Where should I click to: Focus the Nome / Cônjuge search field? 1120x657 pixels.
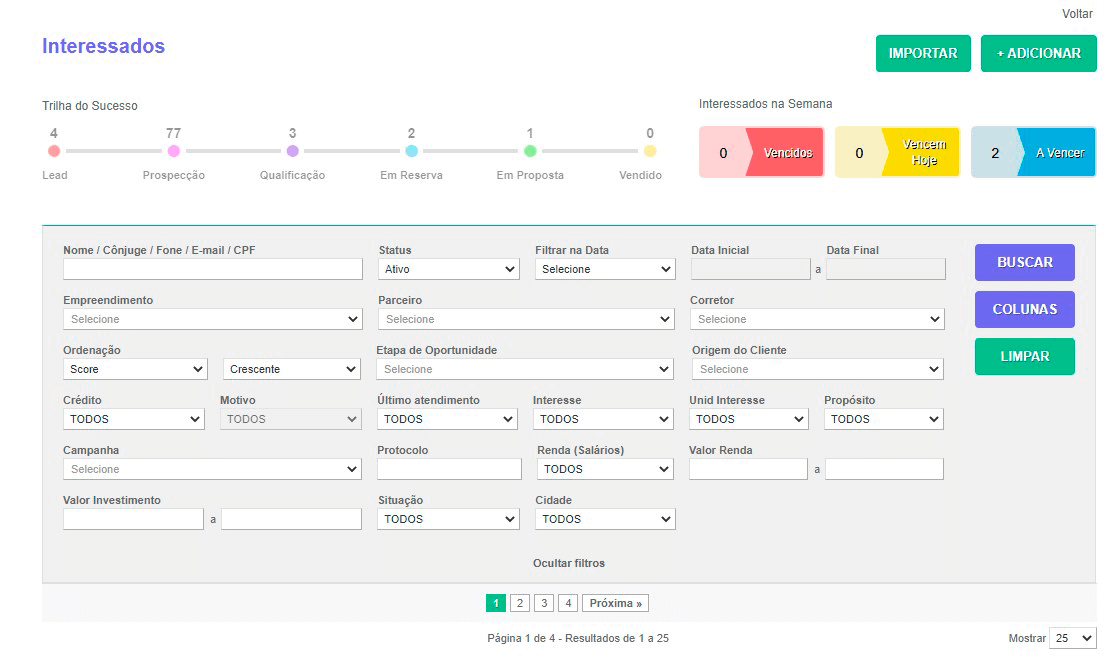[212, 269]
